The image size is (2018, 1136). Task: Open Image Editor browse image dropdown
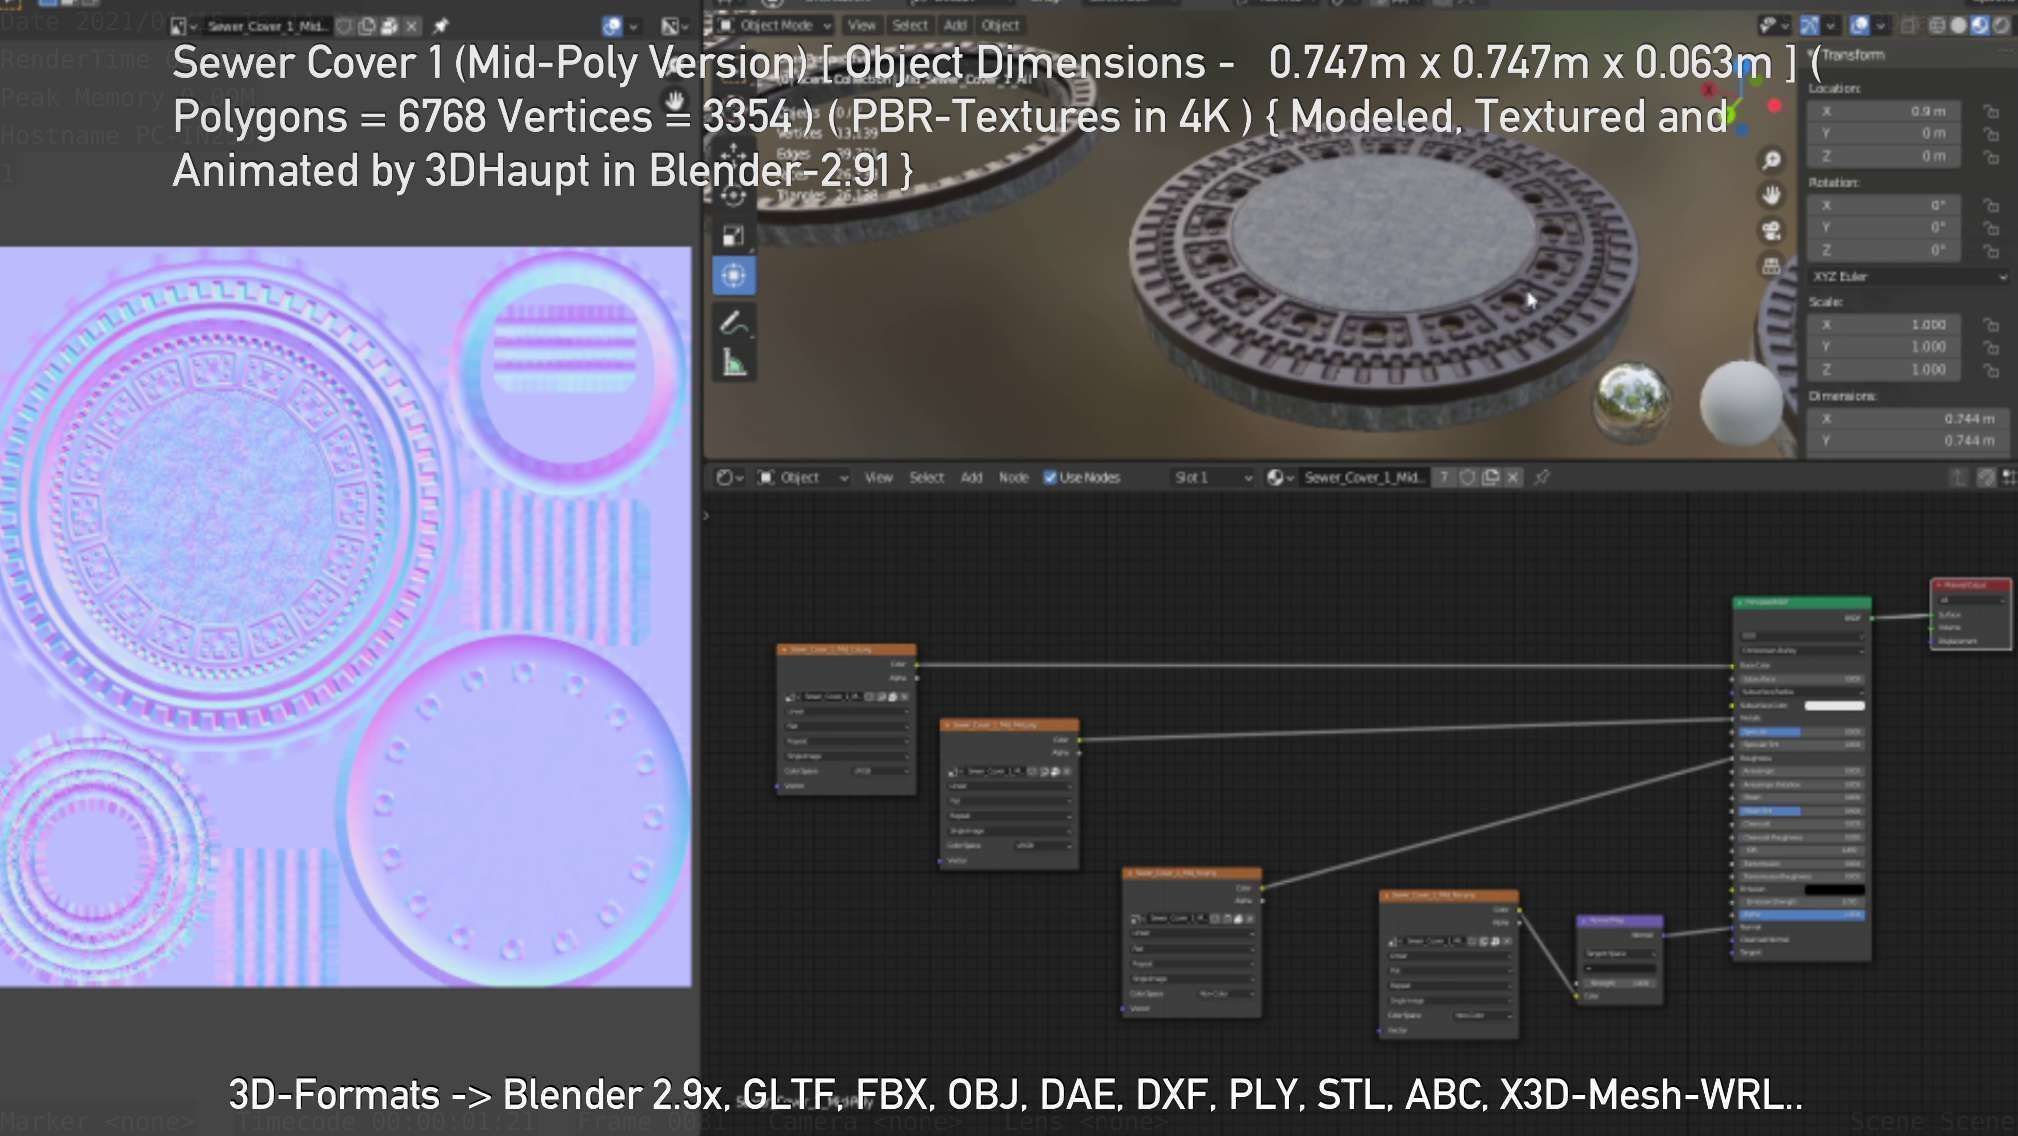[184, 26]
